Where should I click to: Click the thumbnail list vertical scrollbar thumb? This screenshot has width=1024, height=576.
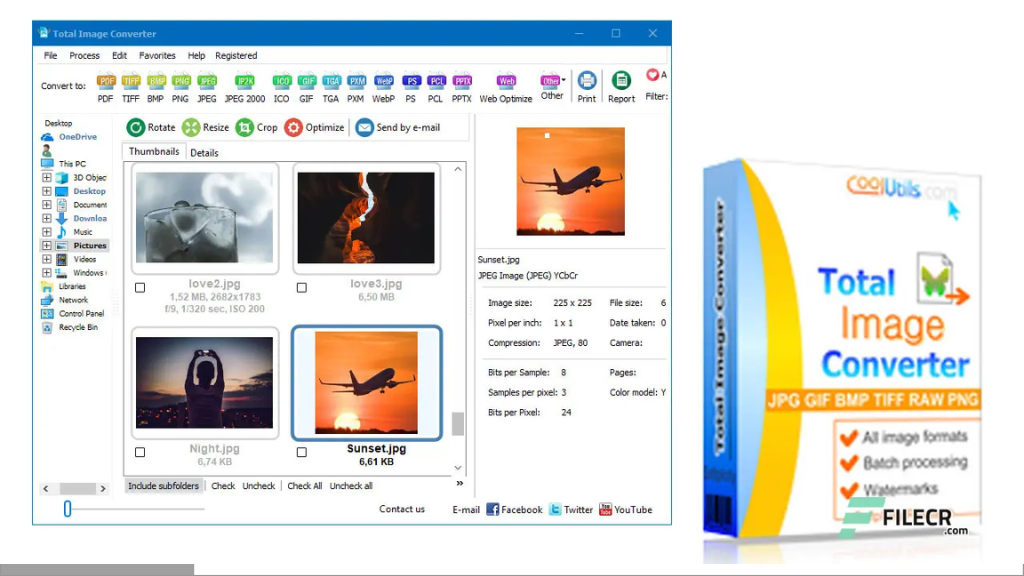[x=458, y=424]
